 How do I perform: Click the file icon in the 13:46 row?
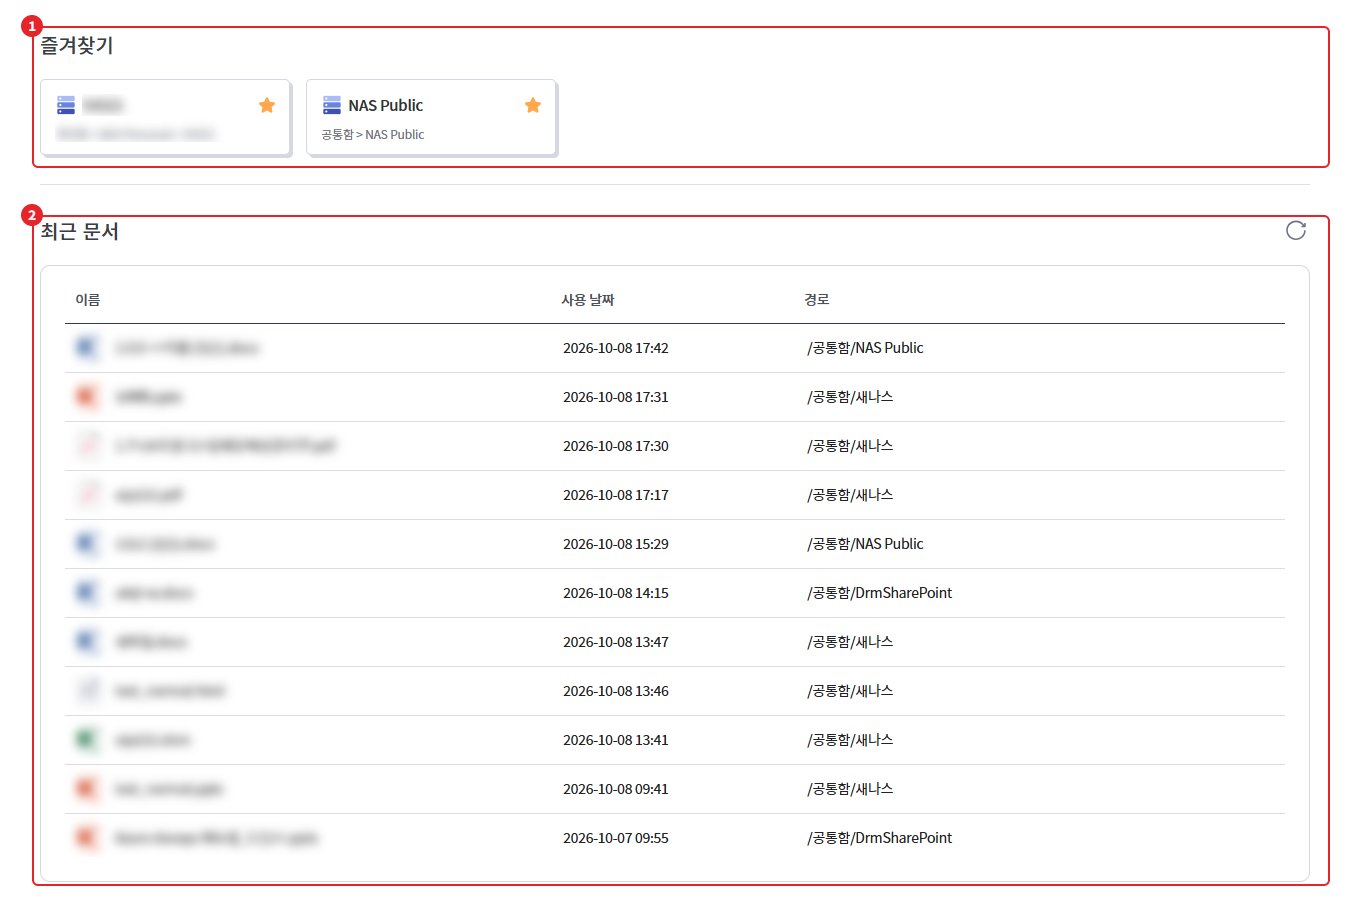pyautogui.click(x=87, y=691)
